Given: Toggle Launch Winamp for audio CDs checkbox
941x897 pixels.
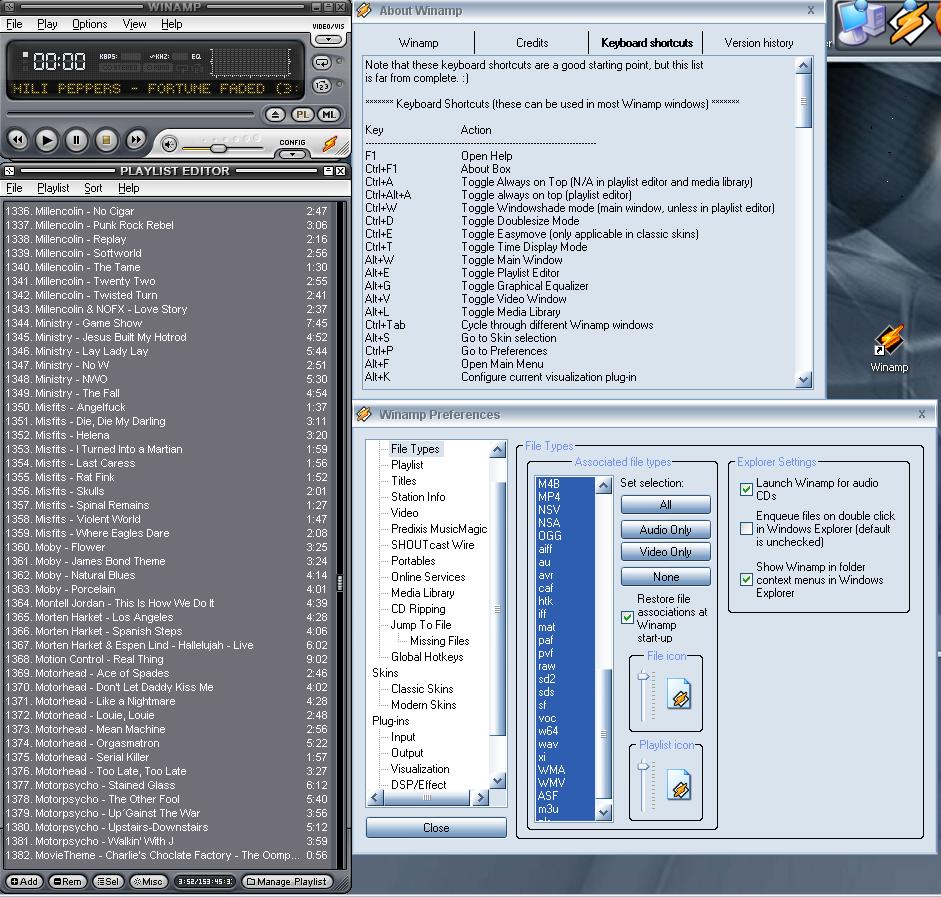Looking at the screenshot, I should (746, 489).
